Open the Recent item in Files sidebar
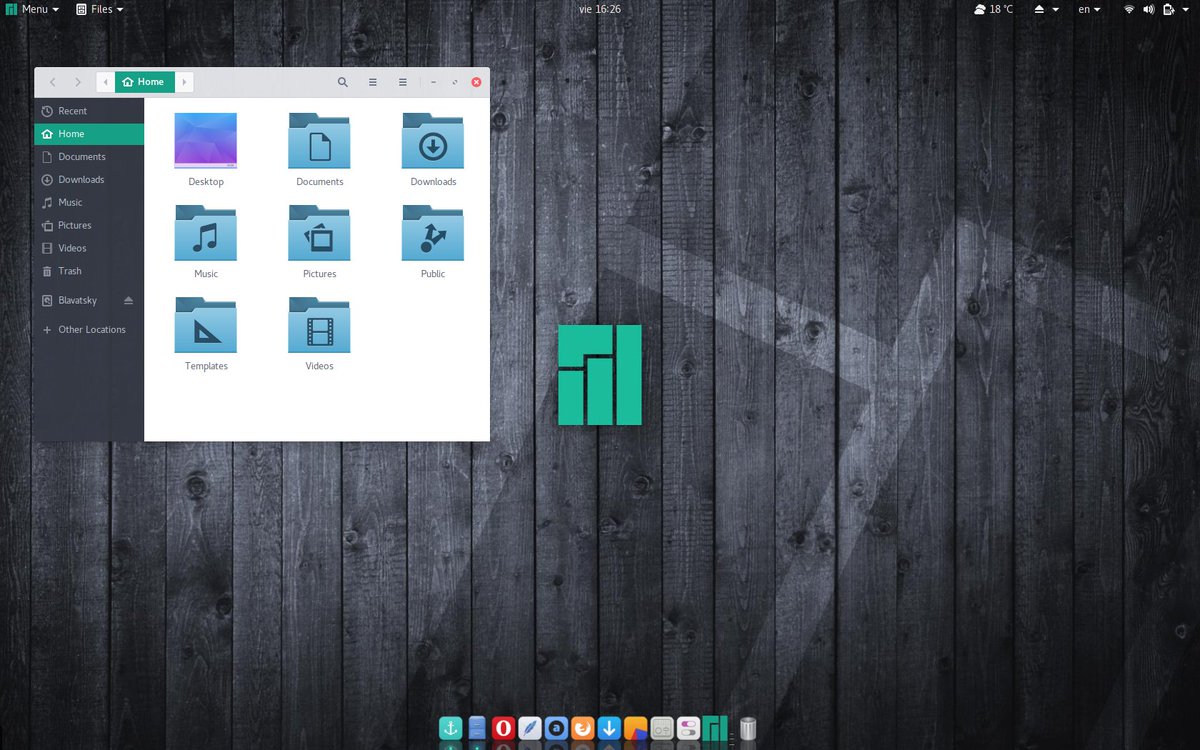 [x=89, y=111]
